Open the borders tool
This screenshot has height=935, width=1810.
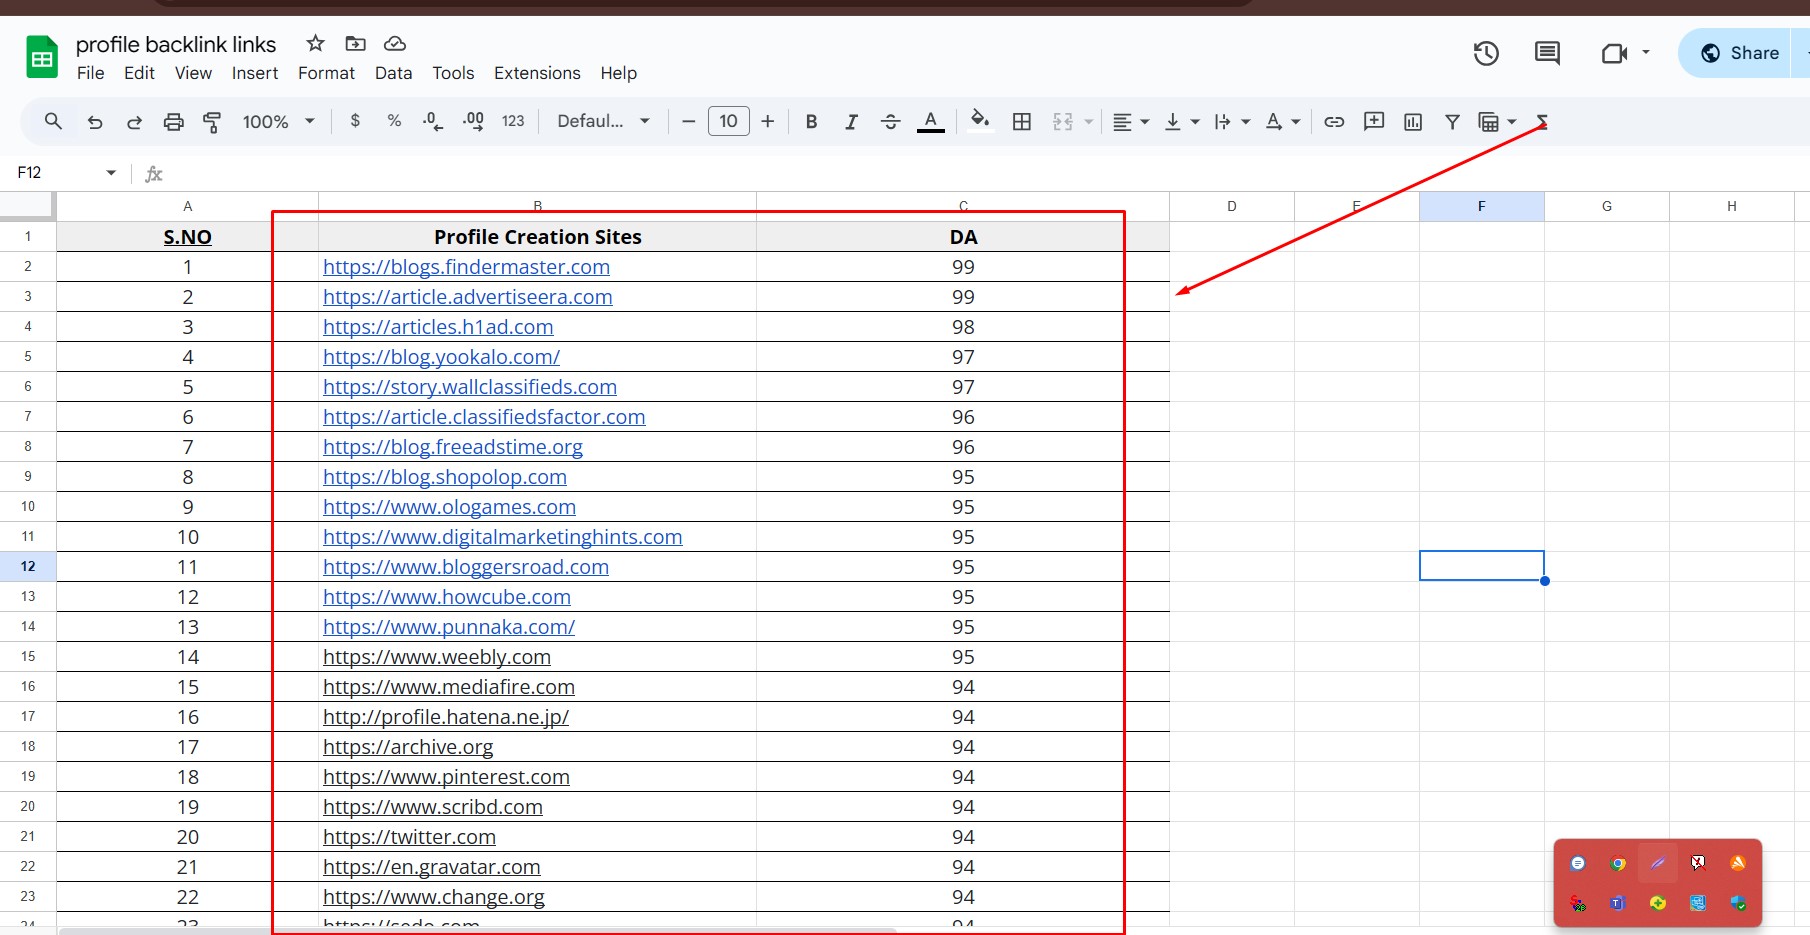[1022, 122]
